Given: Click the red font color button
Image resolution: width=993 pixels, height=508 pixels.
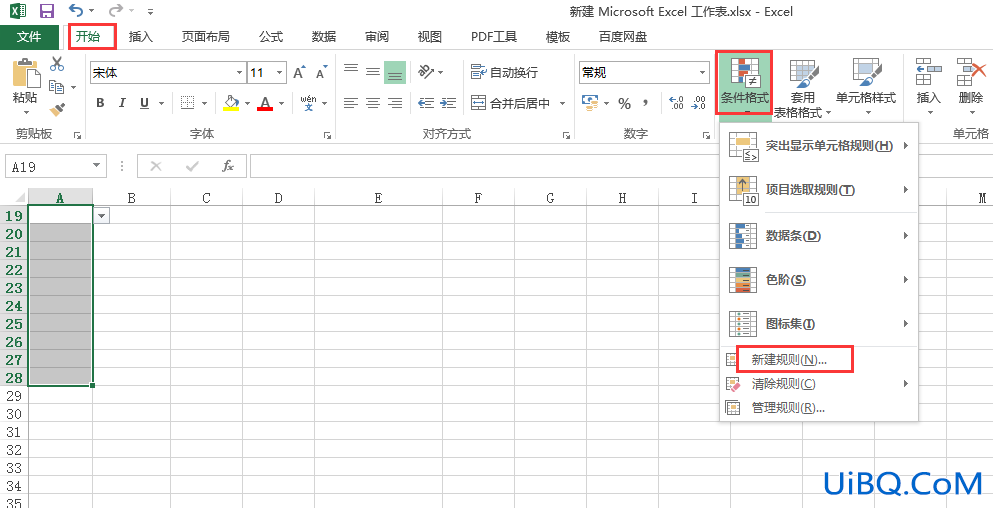Looking at the screenshot, I should coord(265,103).
